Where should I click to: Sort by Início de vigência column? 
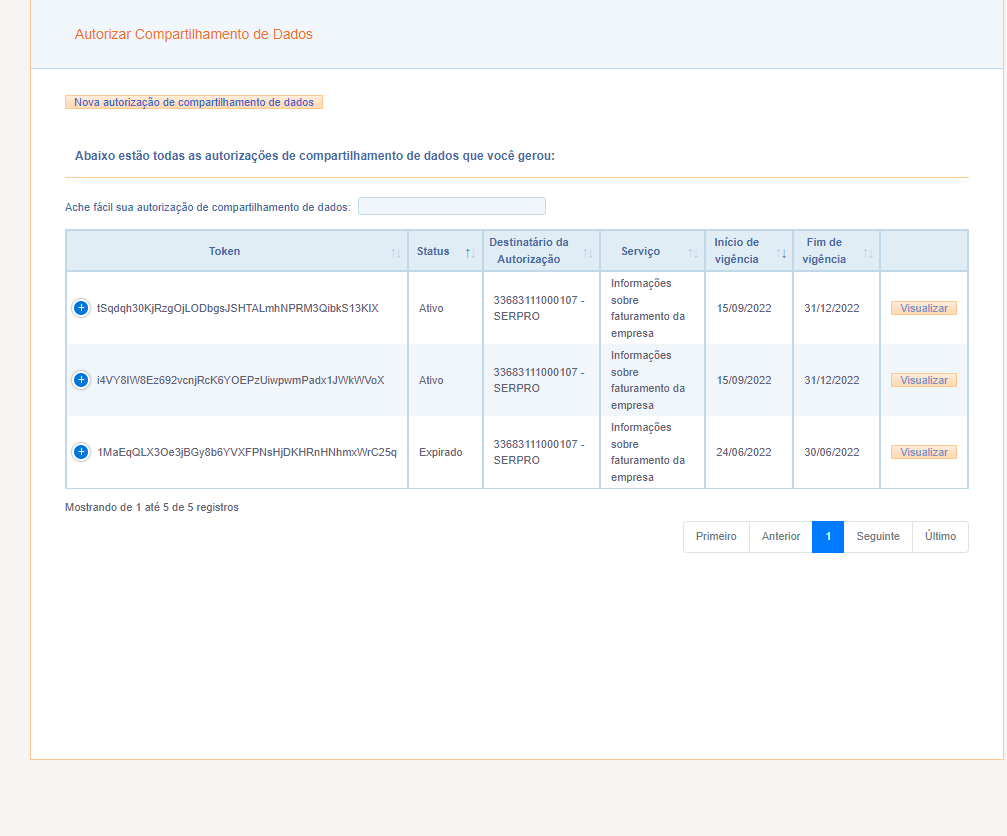tap(782, 252)
